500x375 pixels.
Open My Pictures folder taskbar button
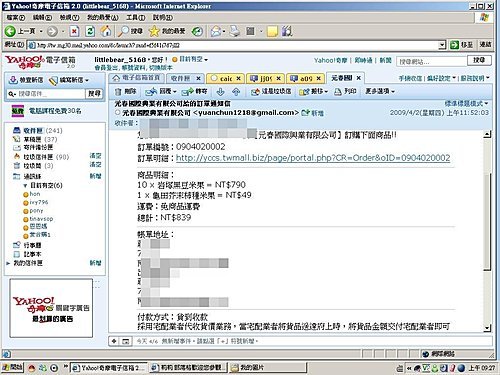[268, 368]
